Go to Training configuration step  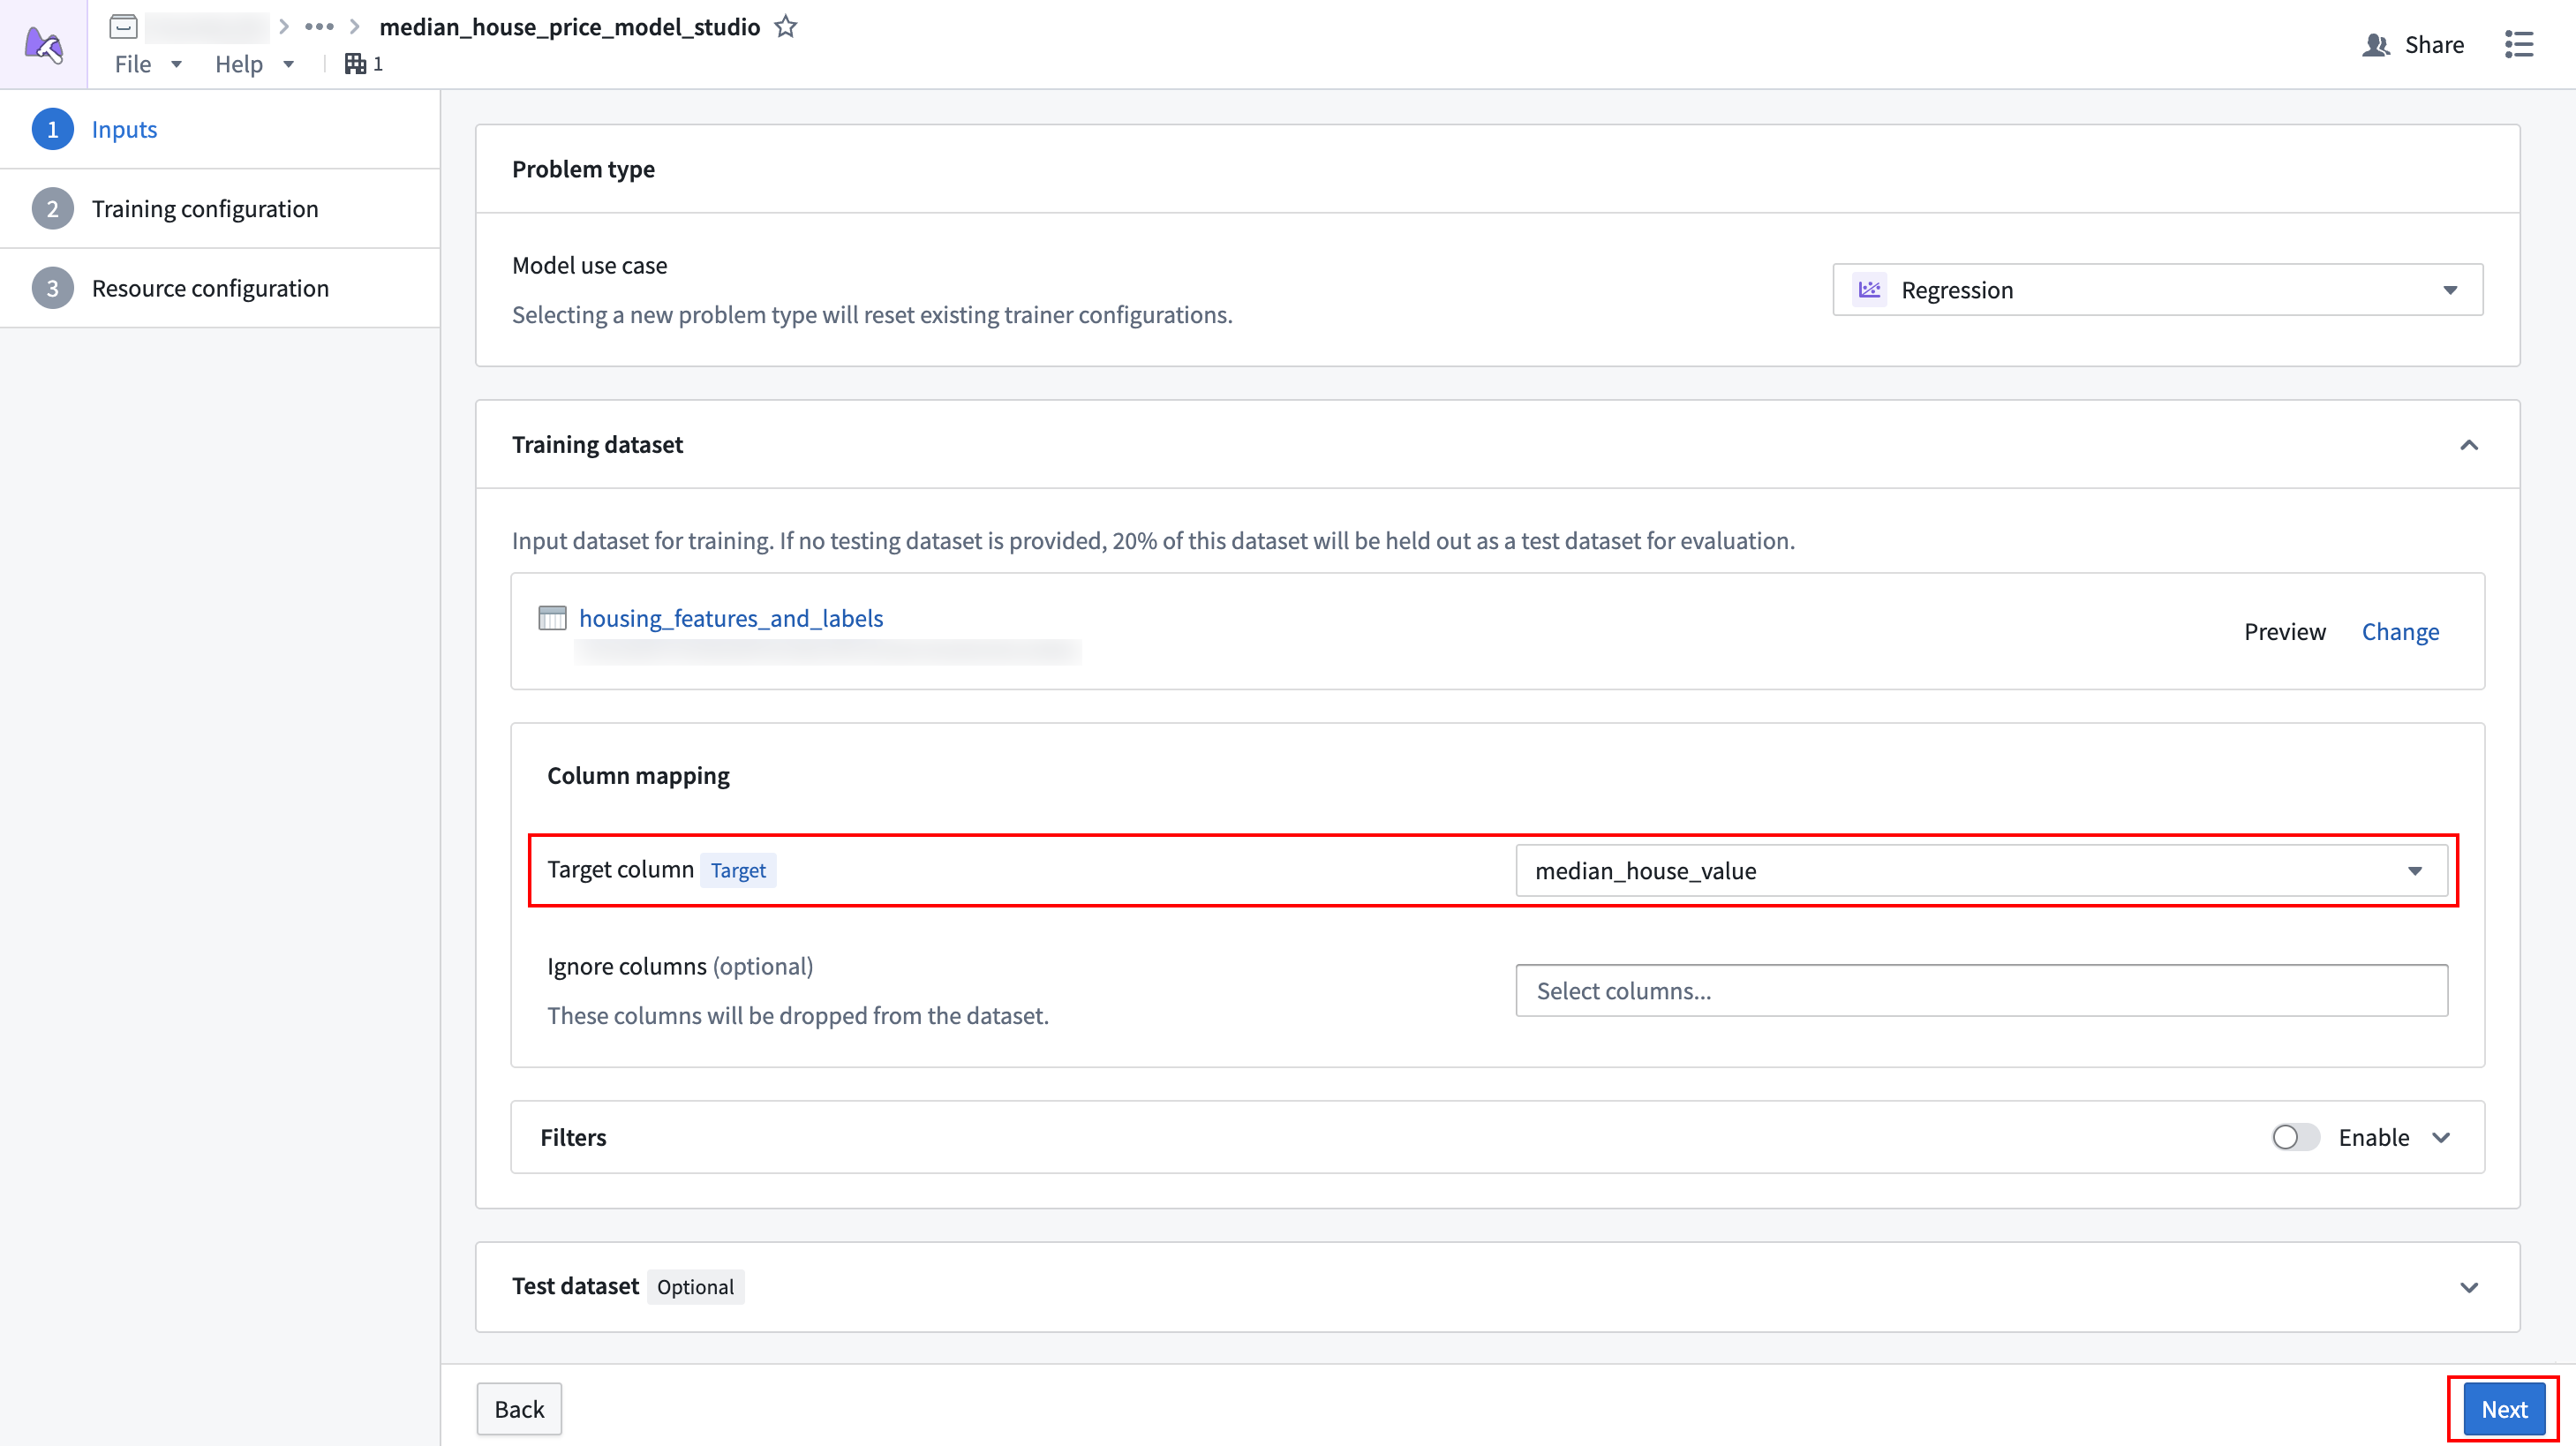tap(205, 209)
